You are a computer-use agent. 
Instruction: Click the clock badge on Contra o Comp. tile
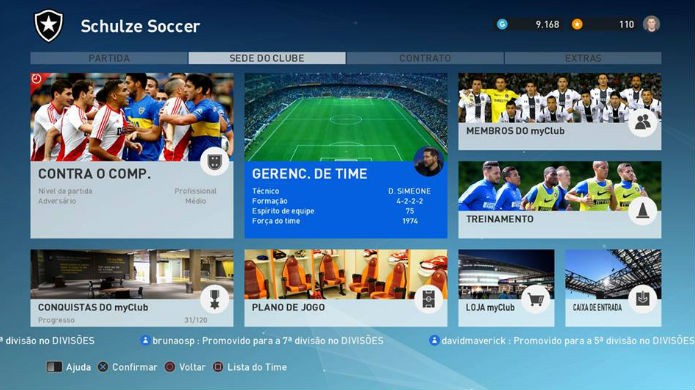[36, 79]
